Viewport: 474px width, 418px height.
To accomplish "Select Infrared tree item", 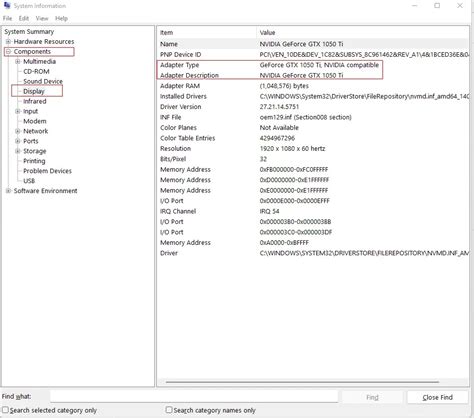I will coord(35,101).
